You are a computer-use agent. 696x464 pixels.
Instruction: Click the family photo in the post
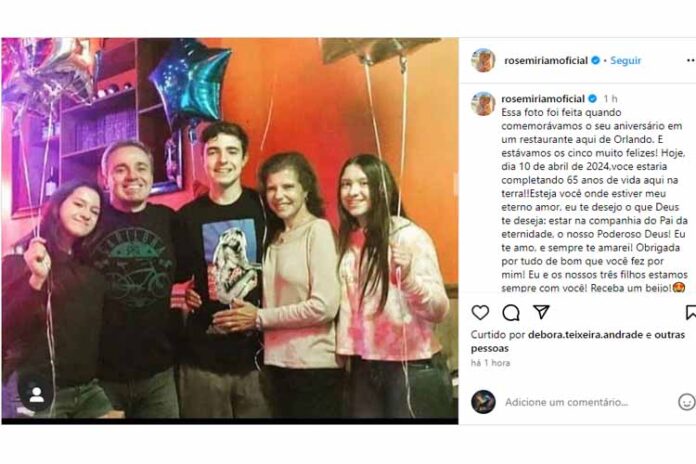[230, 229]
